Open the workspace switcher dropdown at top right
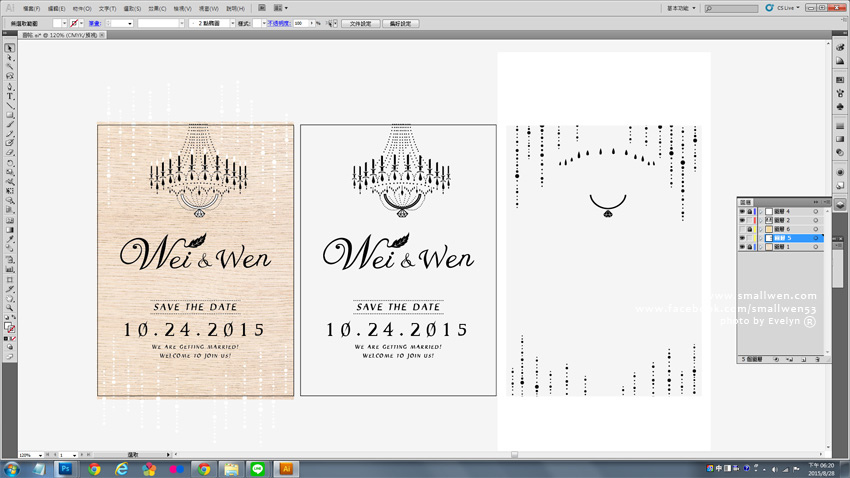This screenshot has height=478, width=850. pos(681,8)
